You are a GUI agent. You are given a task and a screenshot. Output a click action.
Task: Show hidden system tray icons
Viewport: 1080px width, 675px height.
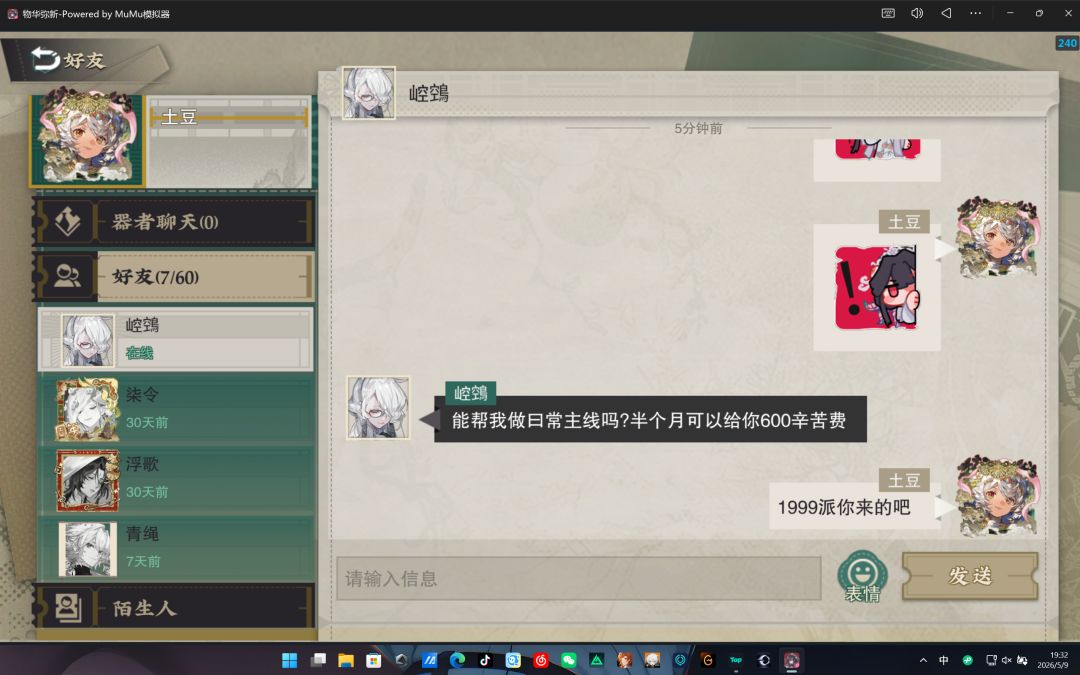(923, 661)
